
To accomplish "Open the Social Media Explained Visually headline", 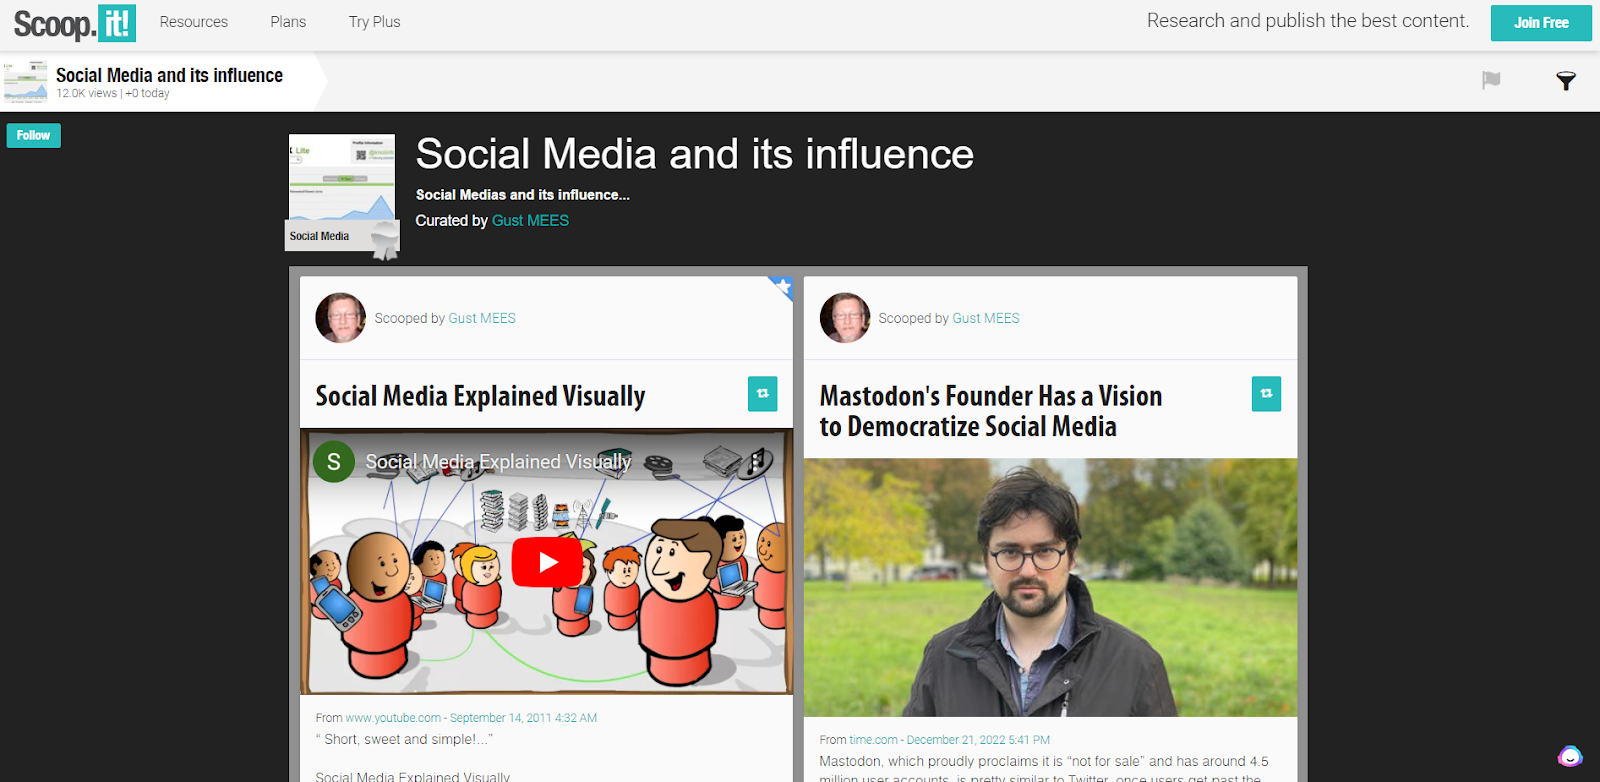I will point(480,396).
